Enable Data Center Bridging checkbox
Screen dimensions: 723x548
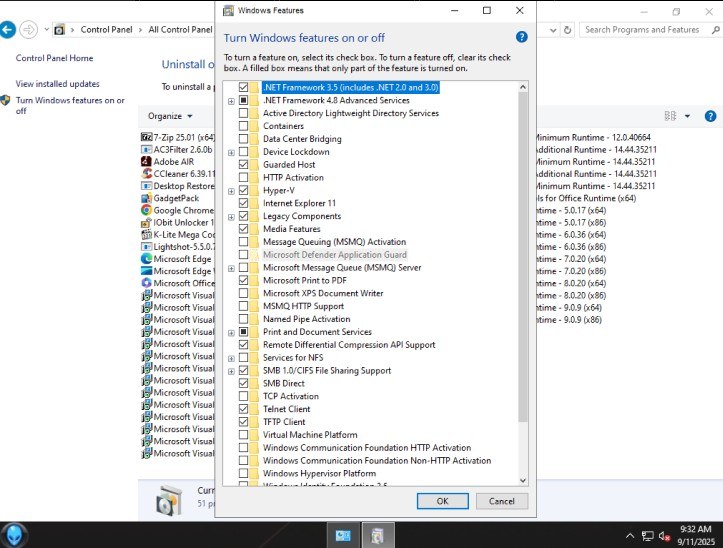[243, 139]
